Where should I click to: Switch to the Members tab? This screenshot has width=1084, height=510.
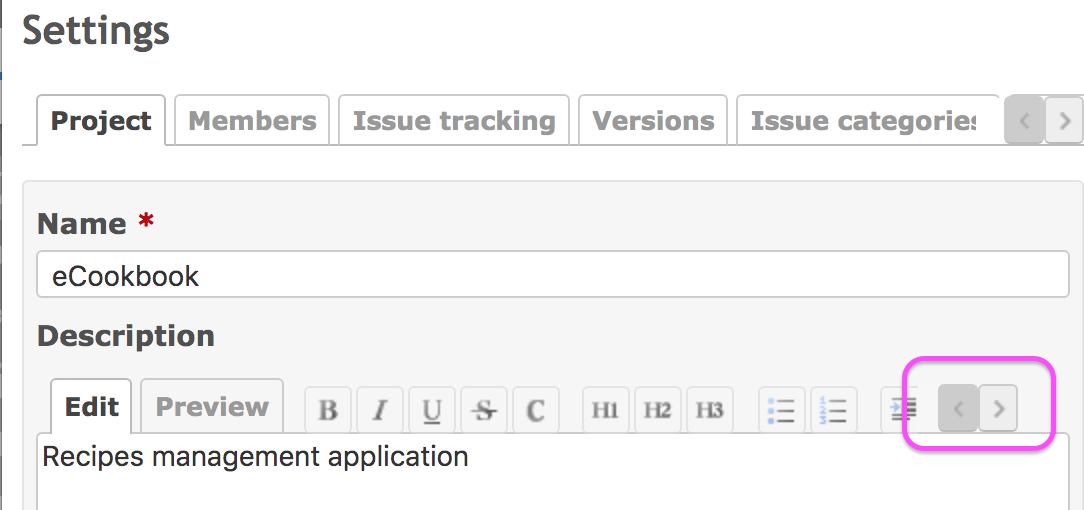tap(252, 121)
